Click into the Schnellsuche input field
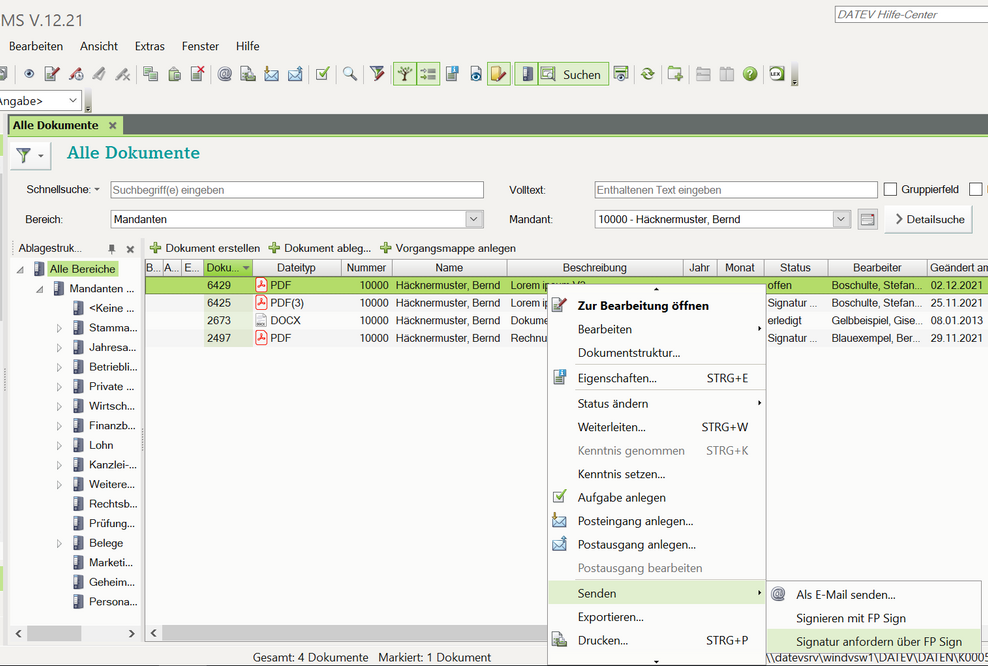This screenshot has width=988, height=666. pos(296,190)
